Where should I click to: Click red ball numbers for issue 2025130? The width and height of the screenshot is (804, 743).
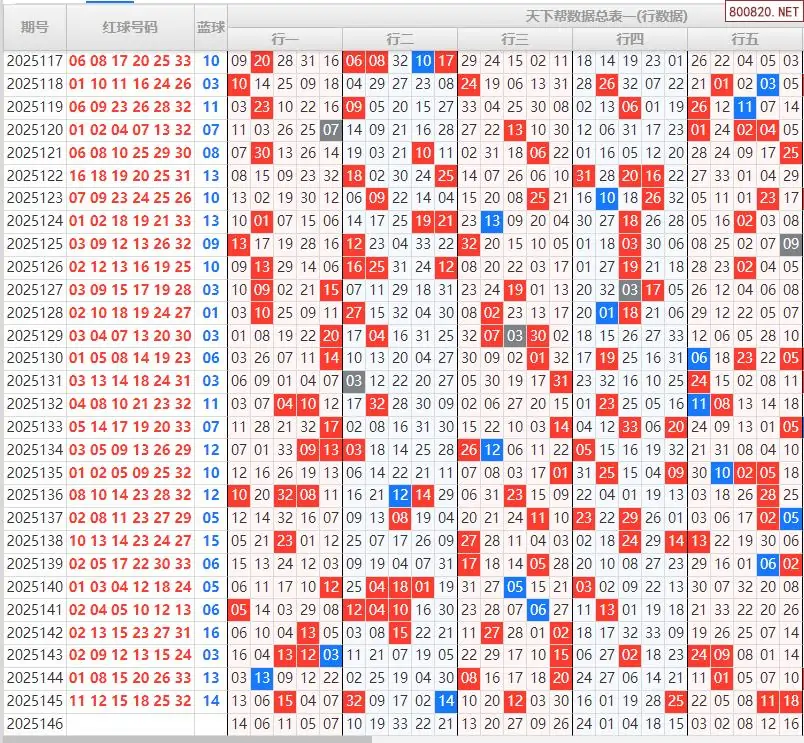[x=130, y=358]
